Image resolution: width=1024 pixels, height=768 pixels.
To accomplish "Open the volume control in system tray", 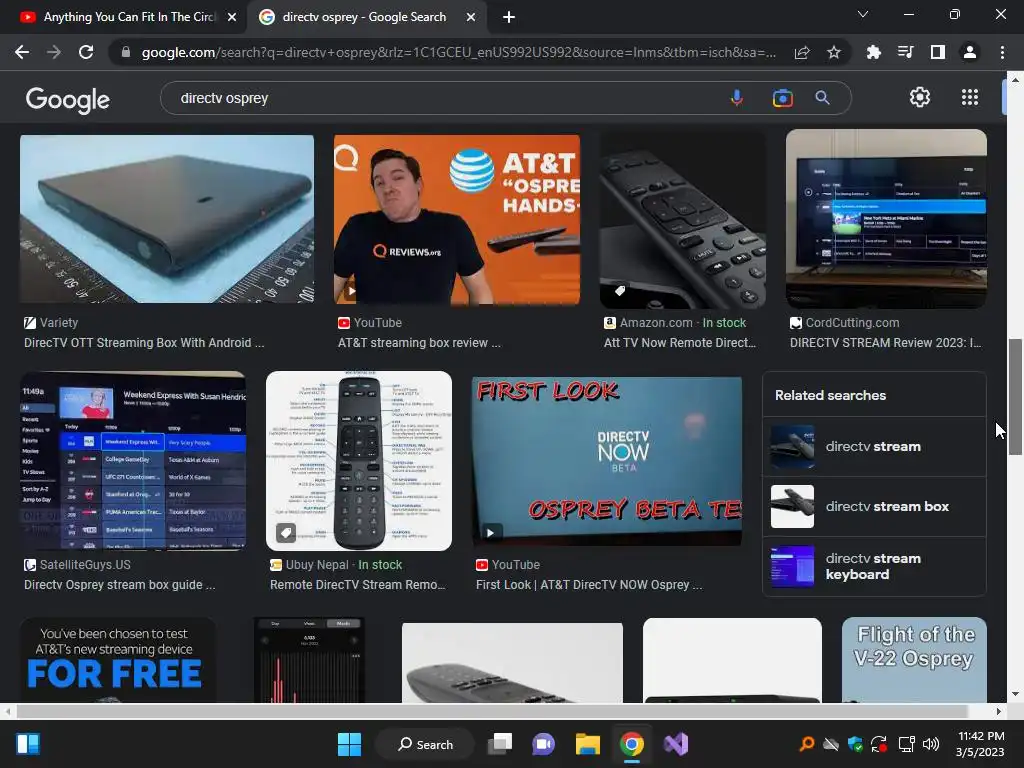I will (931, 744).
